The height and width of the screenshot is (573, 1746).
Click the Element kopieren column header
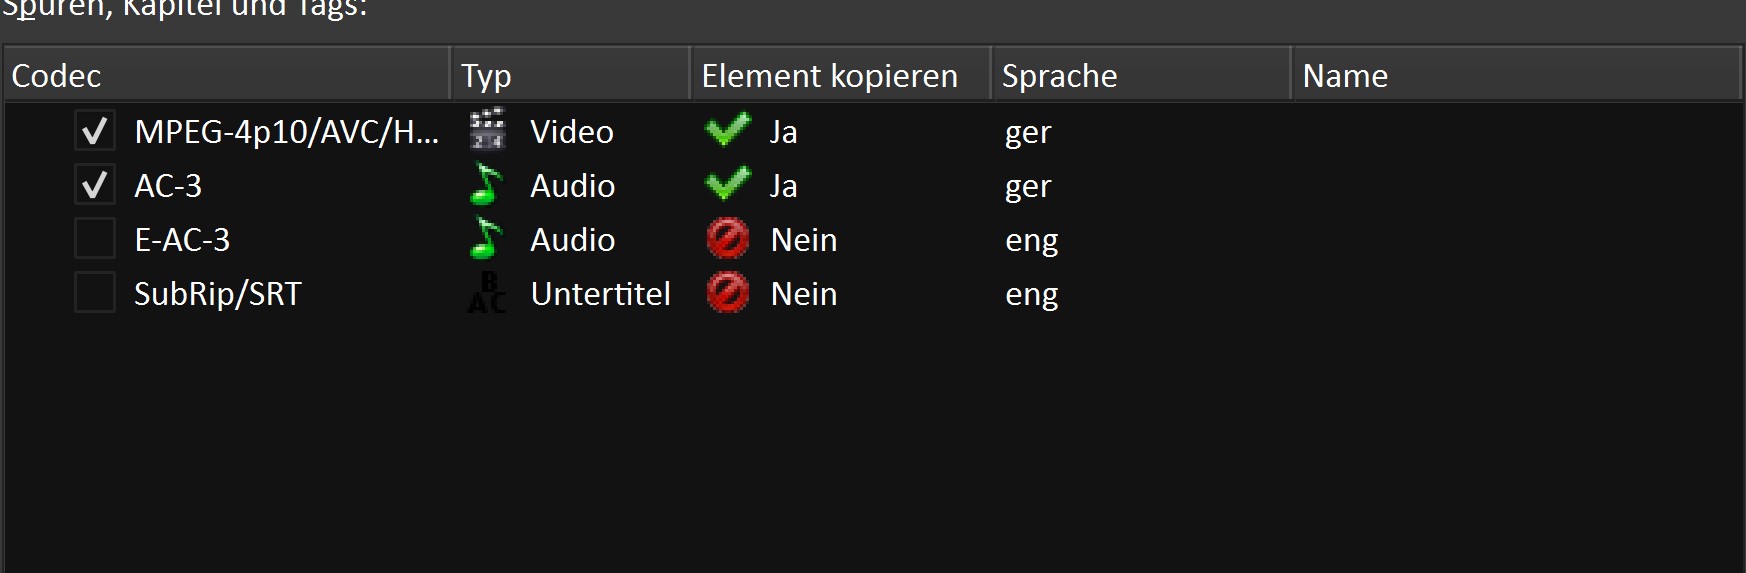pyautogui.click(x=840, y=76)
